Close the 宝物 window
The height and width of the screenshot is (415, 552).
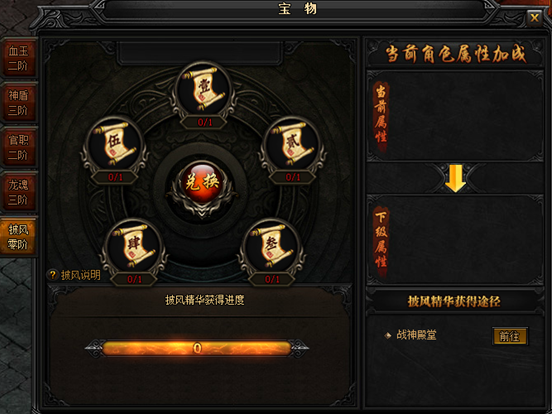click(534, 17)
